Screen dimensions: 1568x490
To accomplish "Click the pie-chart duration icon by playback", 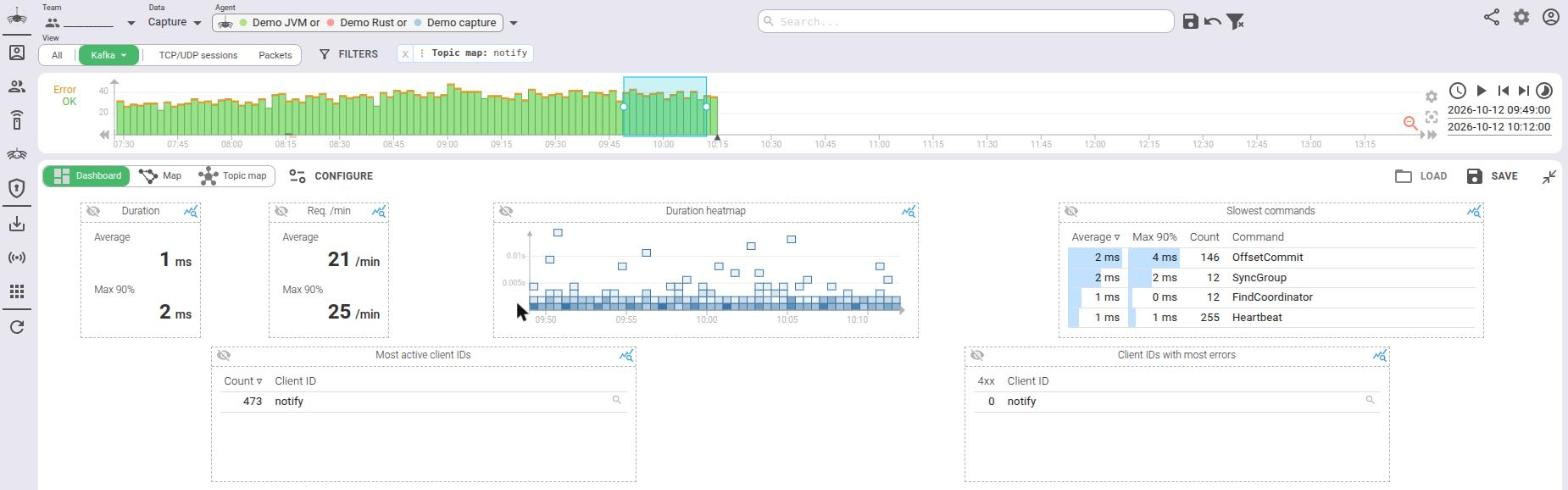I will [1544, 91].
